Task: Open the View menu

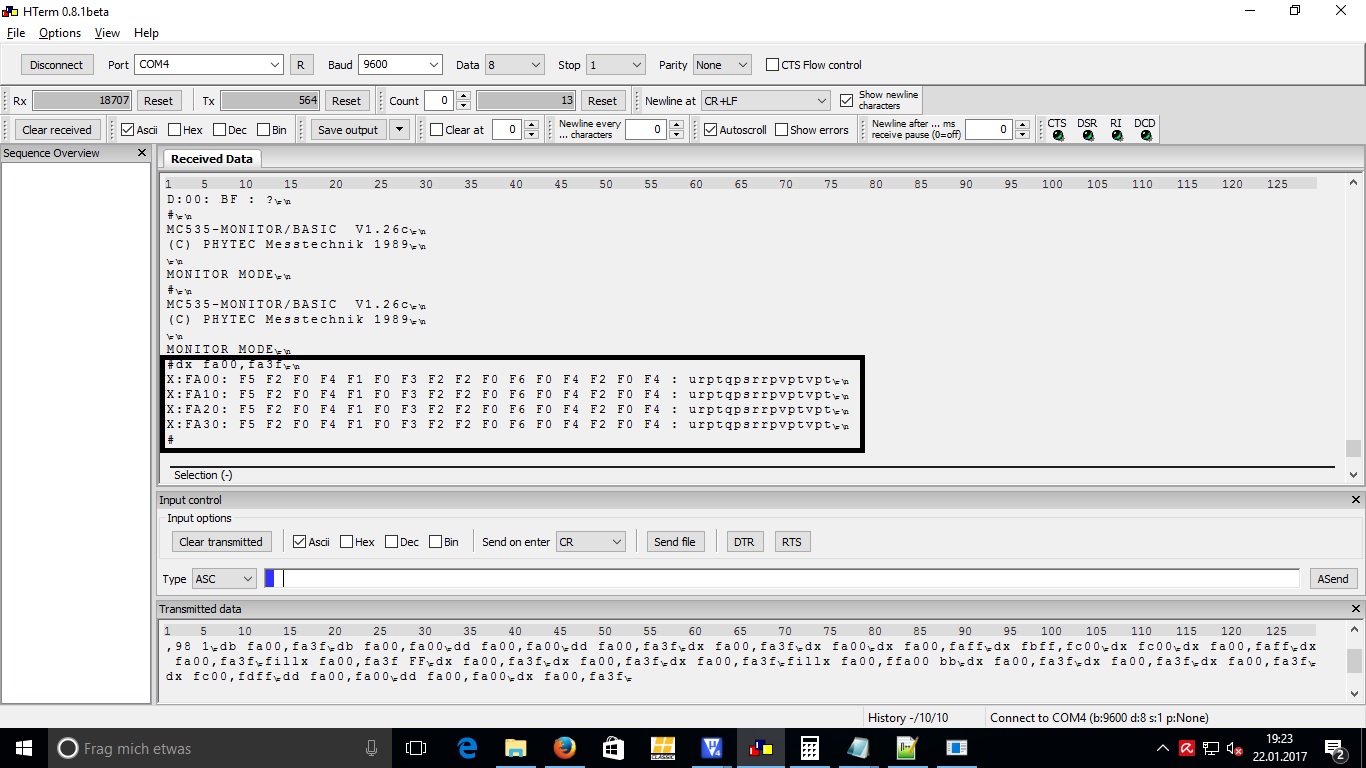Action: tap(107, 33)
